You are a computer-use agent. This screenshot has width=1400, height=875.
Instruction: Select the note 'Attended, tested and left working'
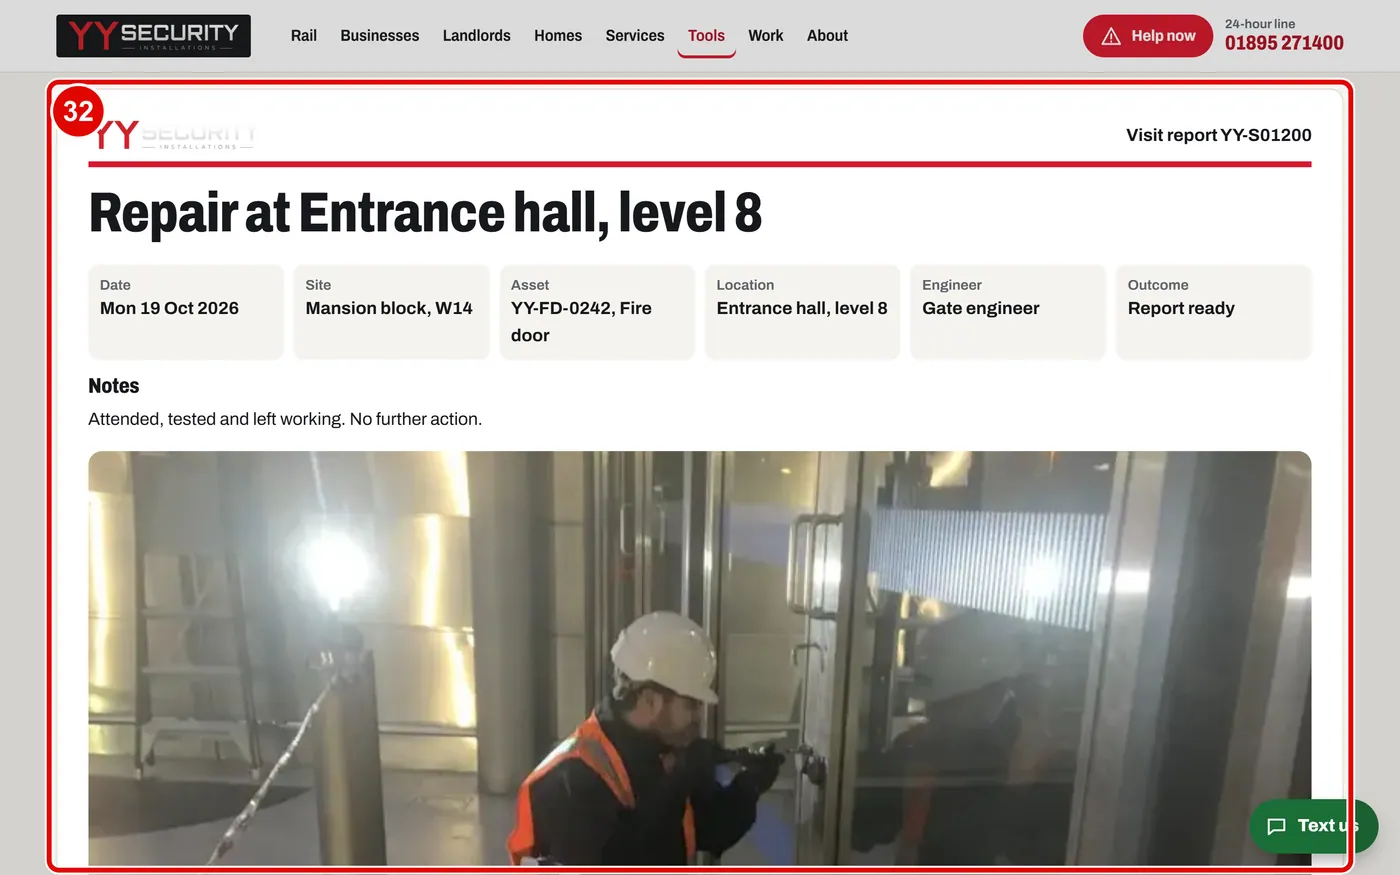pos(216,419)
